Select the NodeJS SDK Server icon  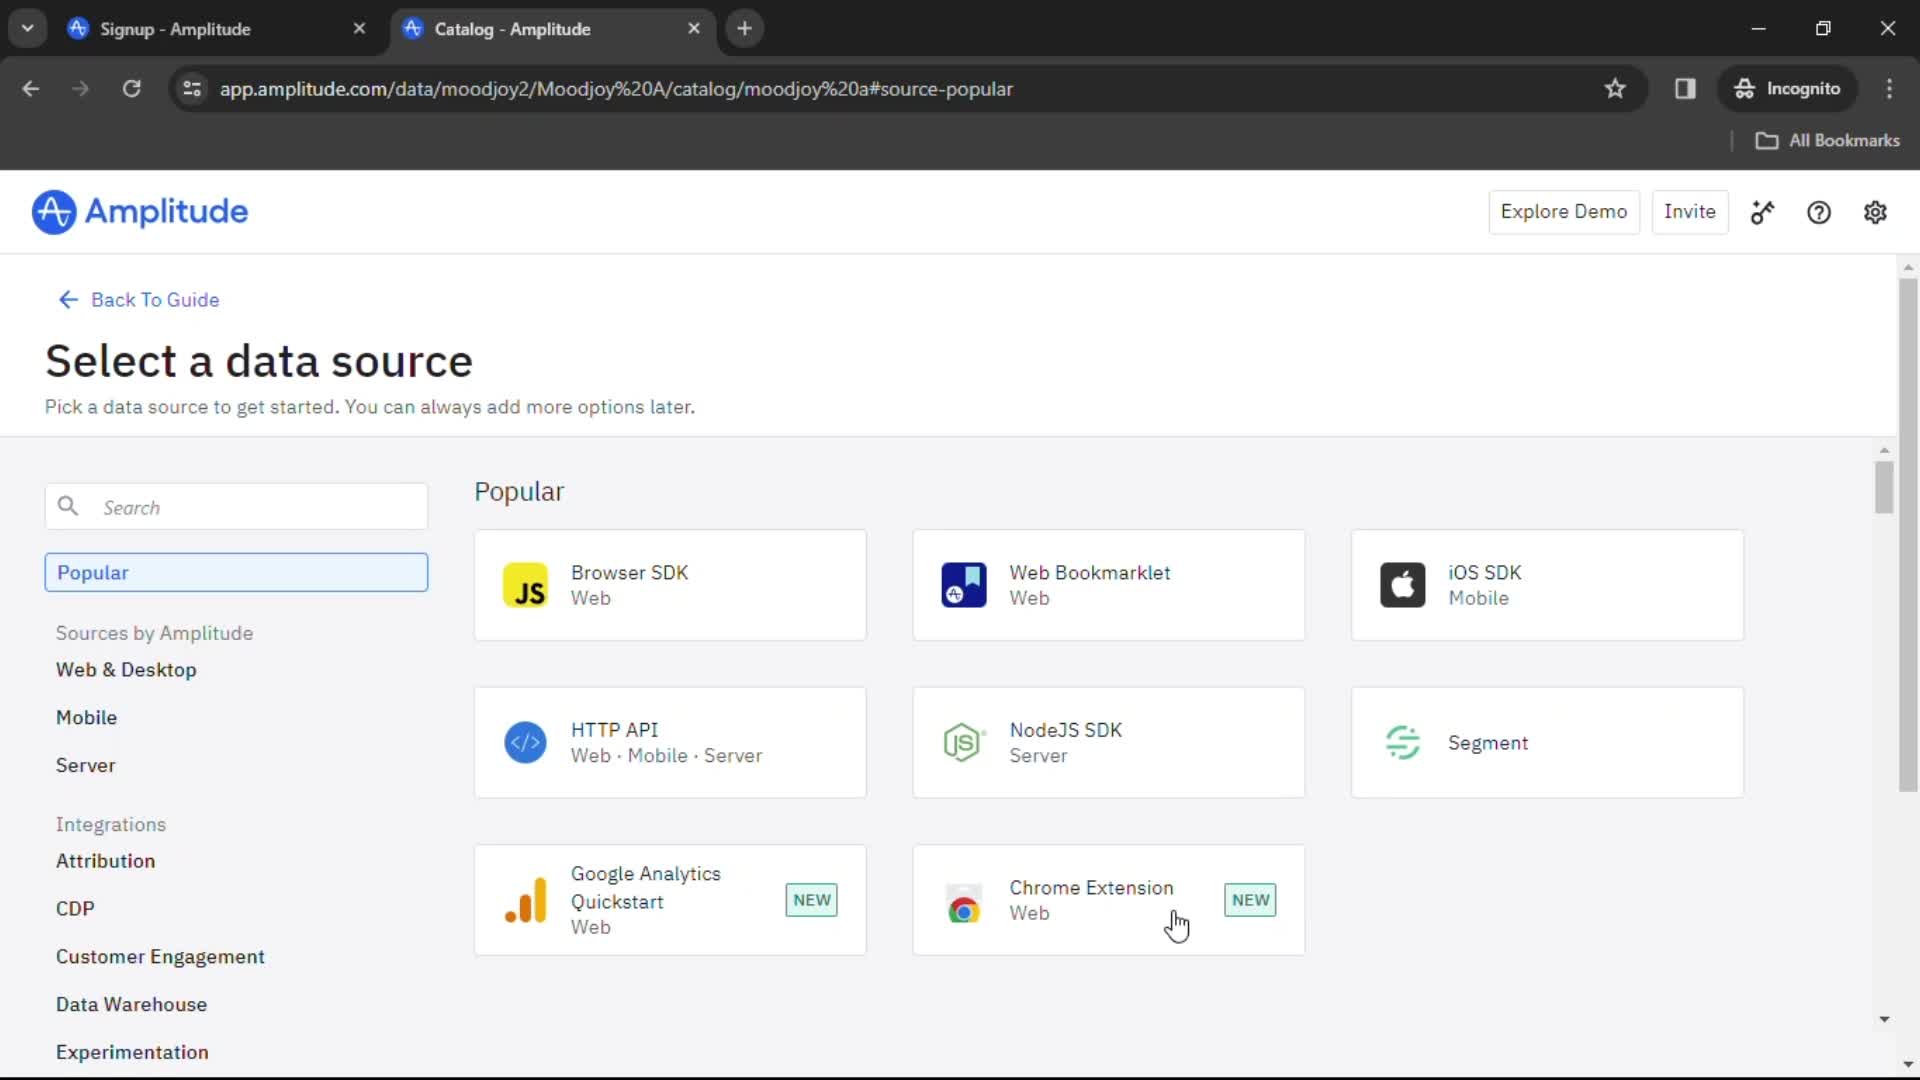963,741
